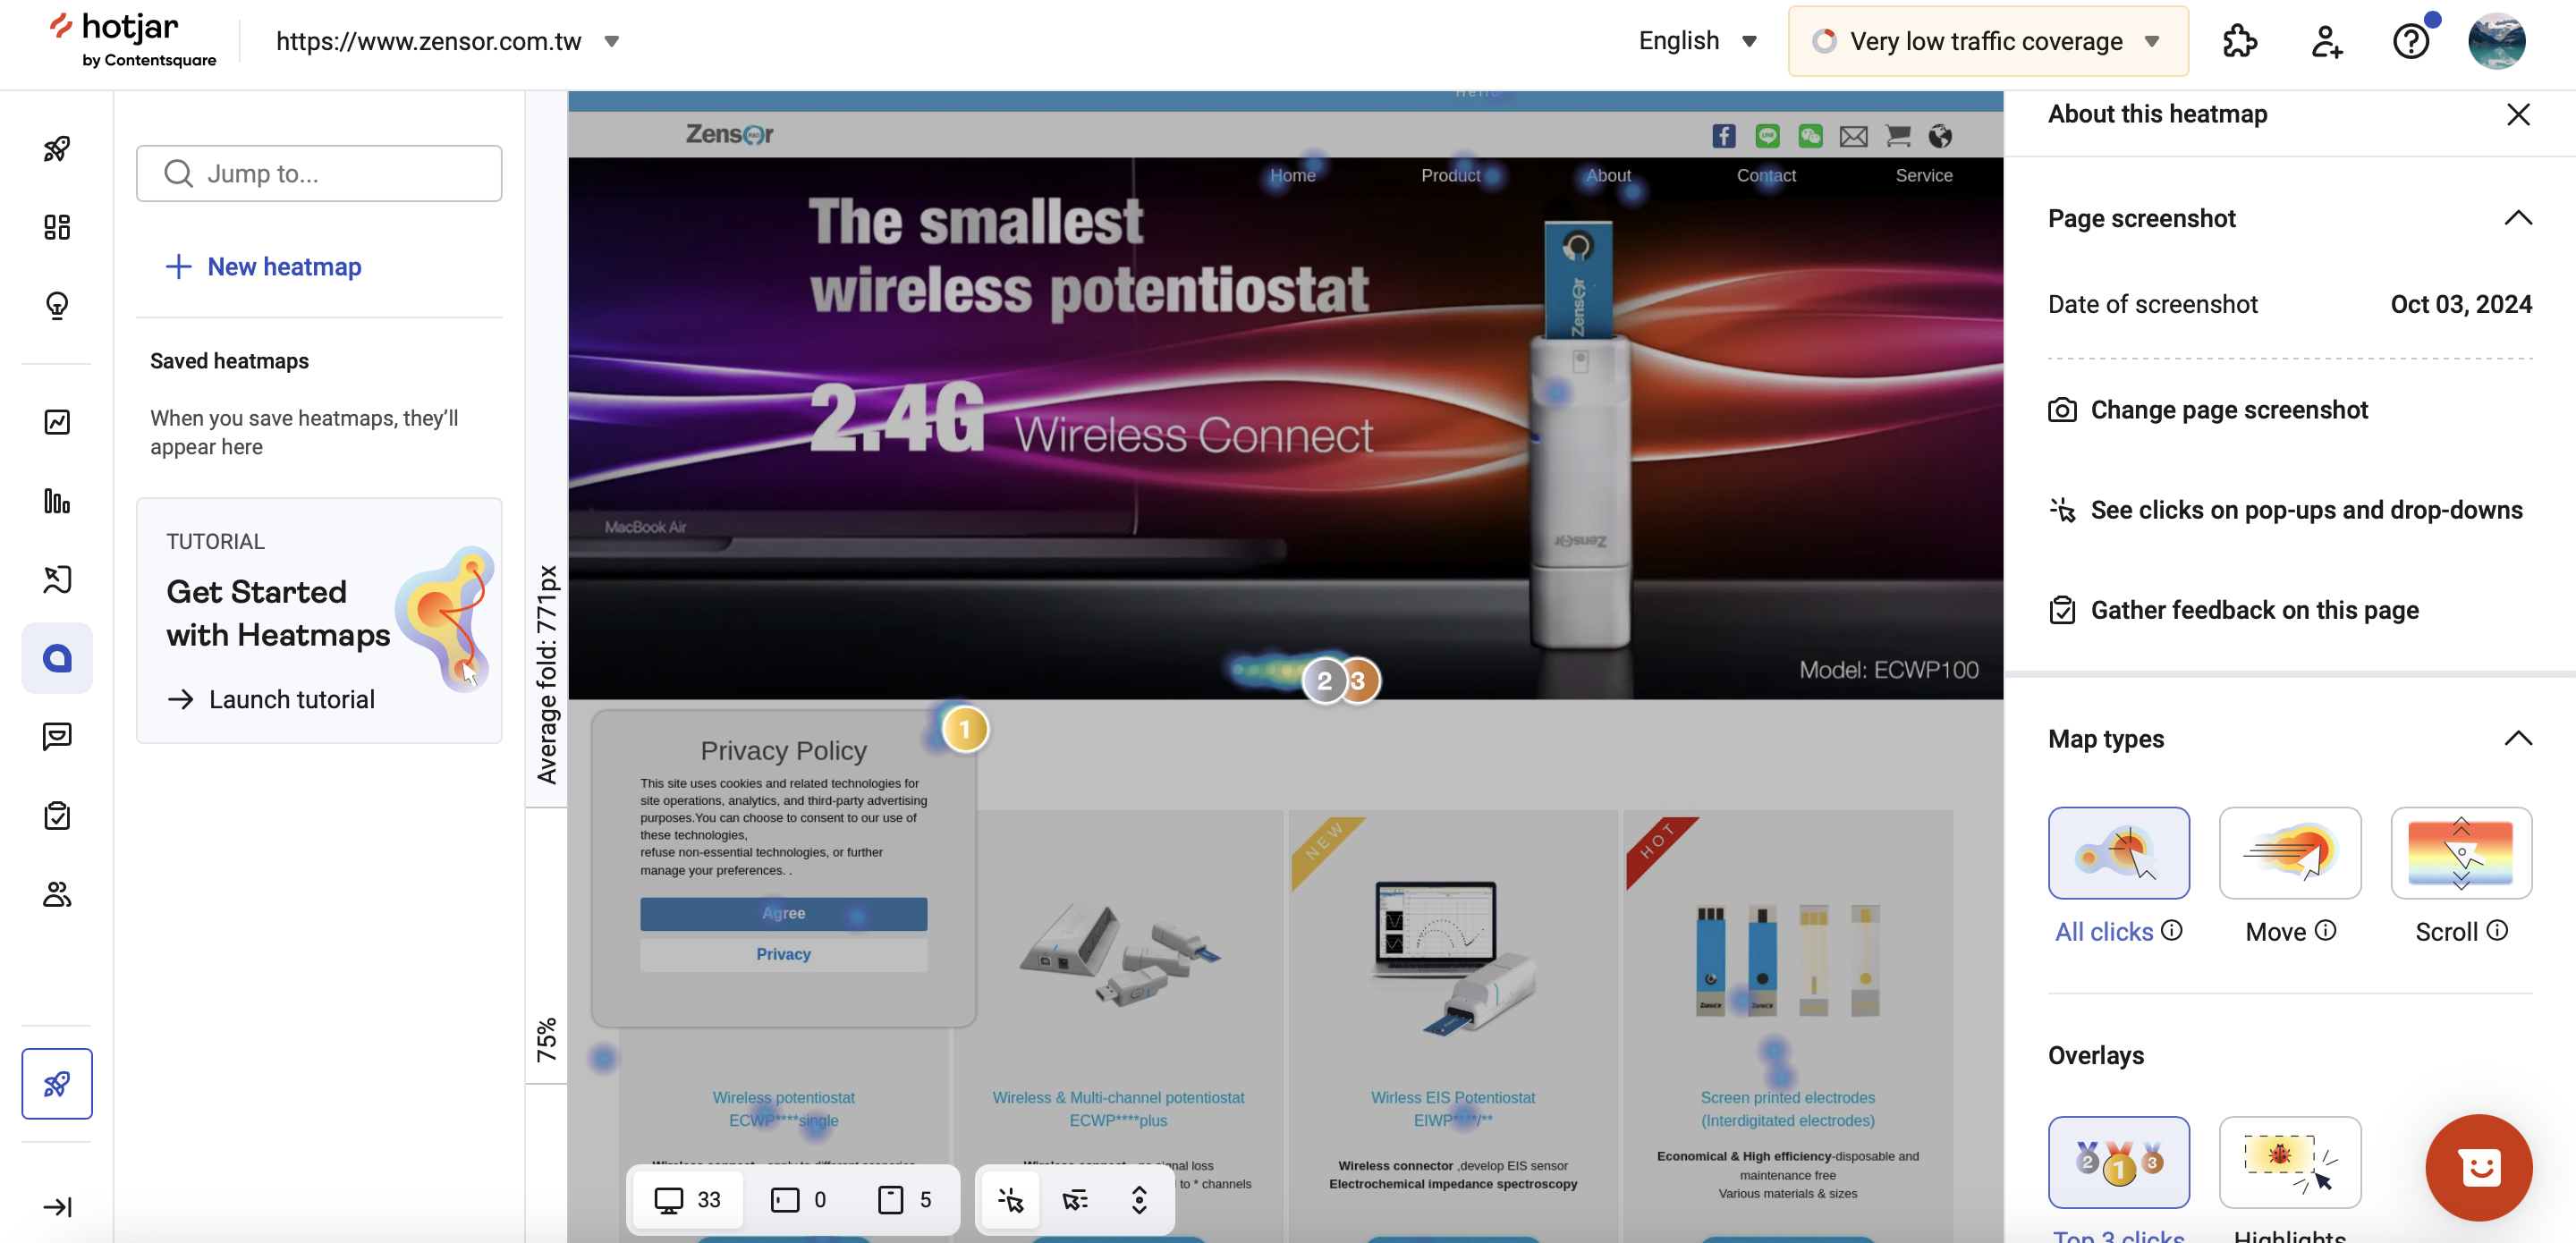
Task: Click the number 2 top click marker
Action: (1324, 681)
